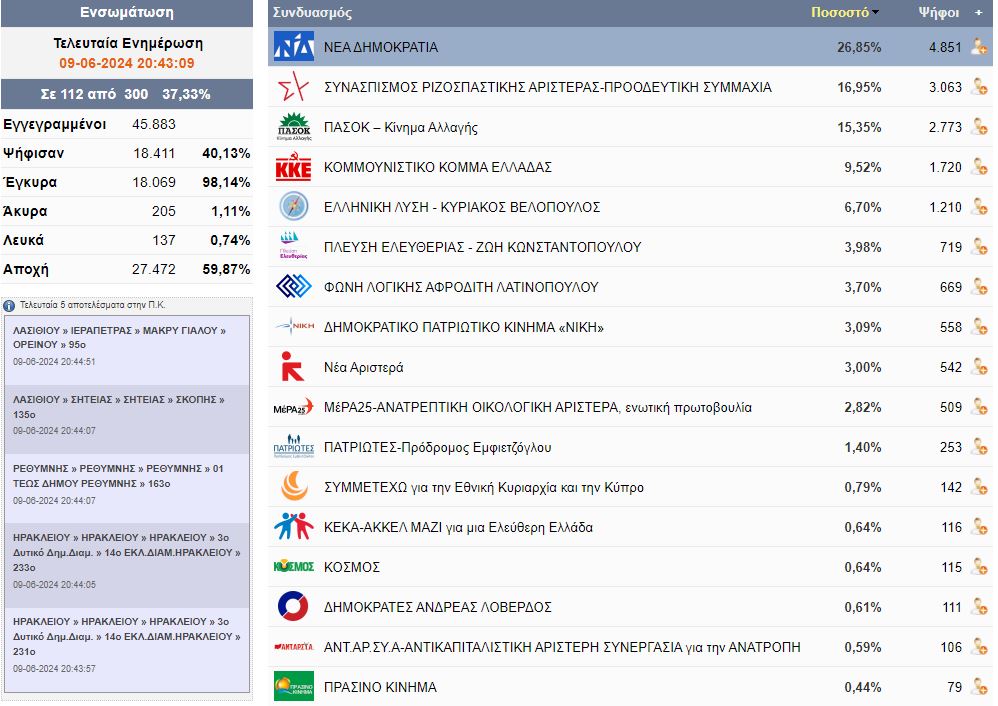Click the update timestamp 09-06-2024 20:43:09
The image size is (998, 706).
click(127, 63)
